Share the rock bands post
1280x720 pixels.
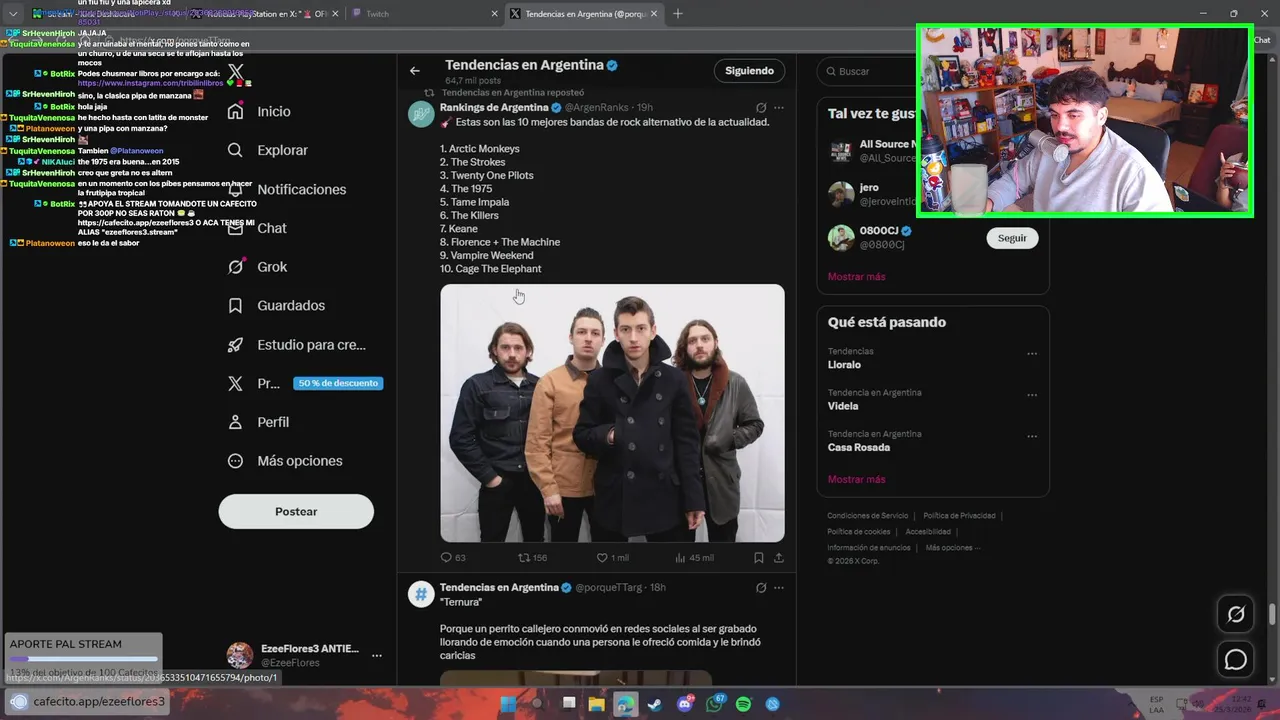[779, 558]
